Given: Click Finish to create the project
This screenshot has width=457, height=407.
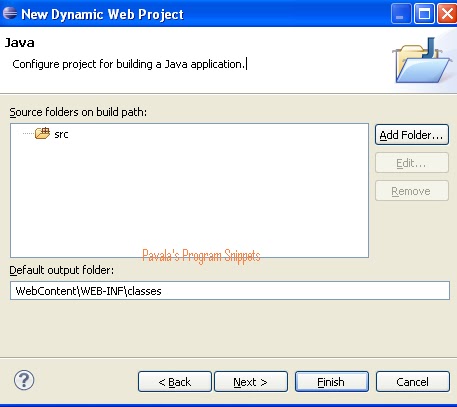Looking at the screenshot, I should (x=332, y=382).
